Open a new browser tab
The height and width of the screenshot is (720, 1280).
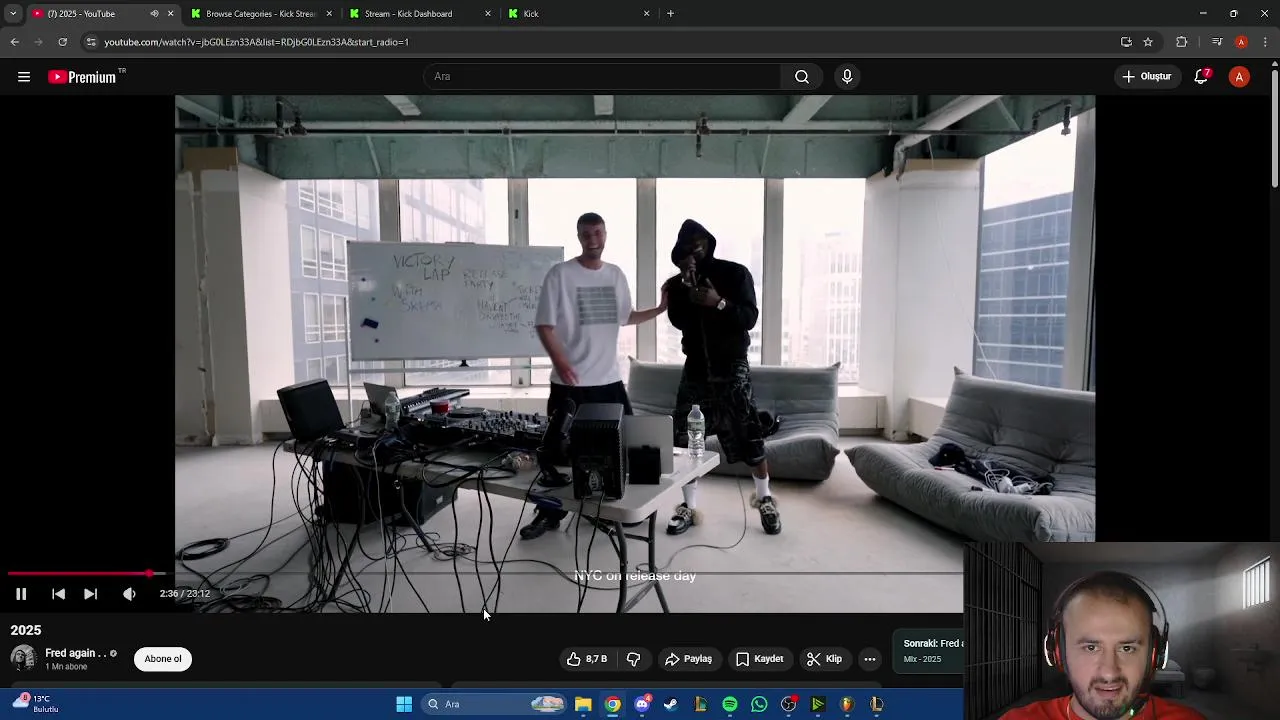pos(670,14)
